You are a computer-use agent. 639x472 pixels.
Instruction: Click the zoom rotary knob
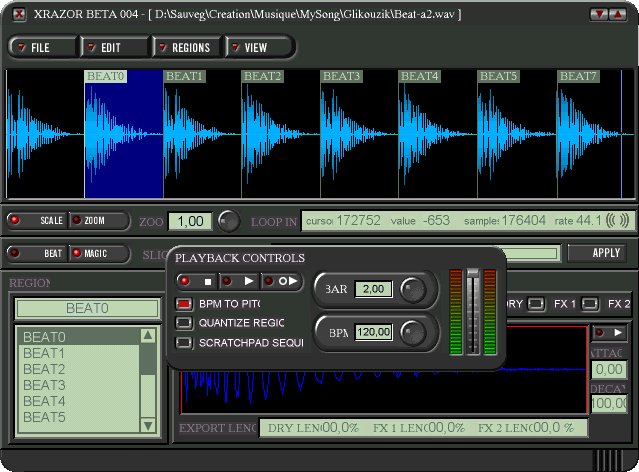tap(229, 221)
